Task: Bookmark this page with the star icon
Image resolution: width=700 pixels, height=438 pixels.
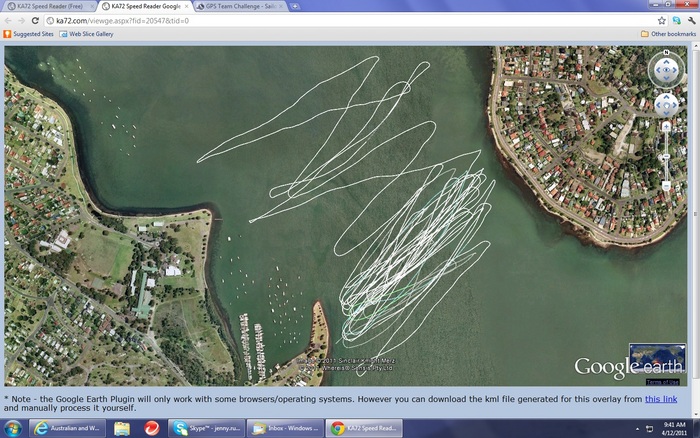Action: coord(662,20)
